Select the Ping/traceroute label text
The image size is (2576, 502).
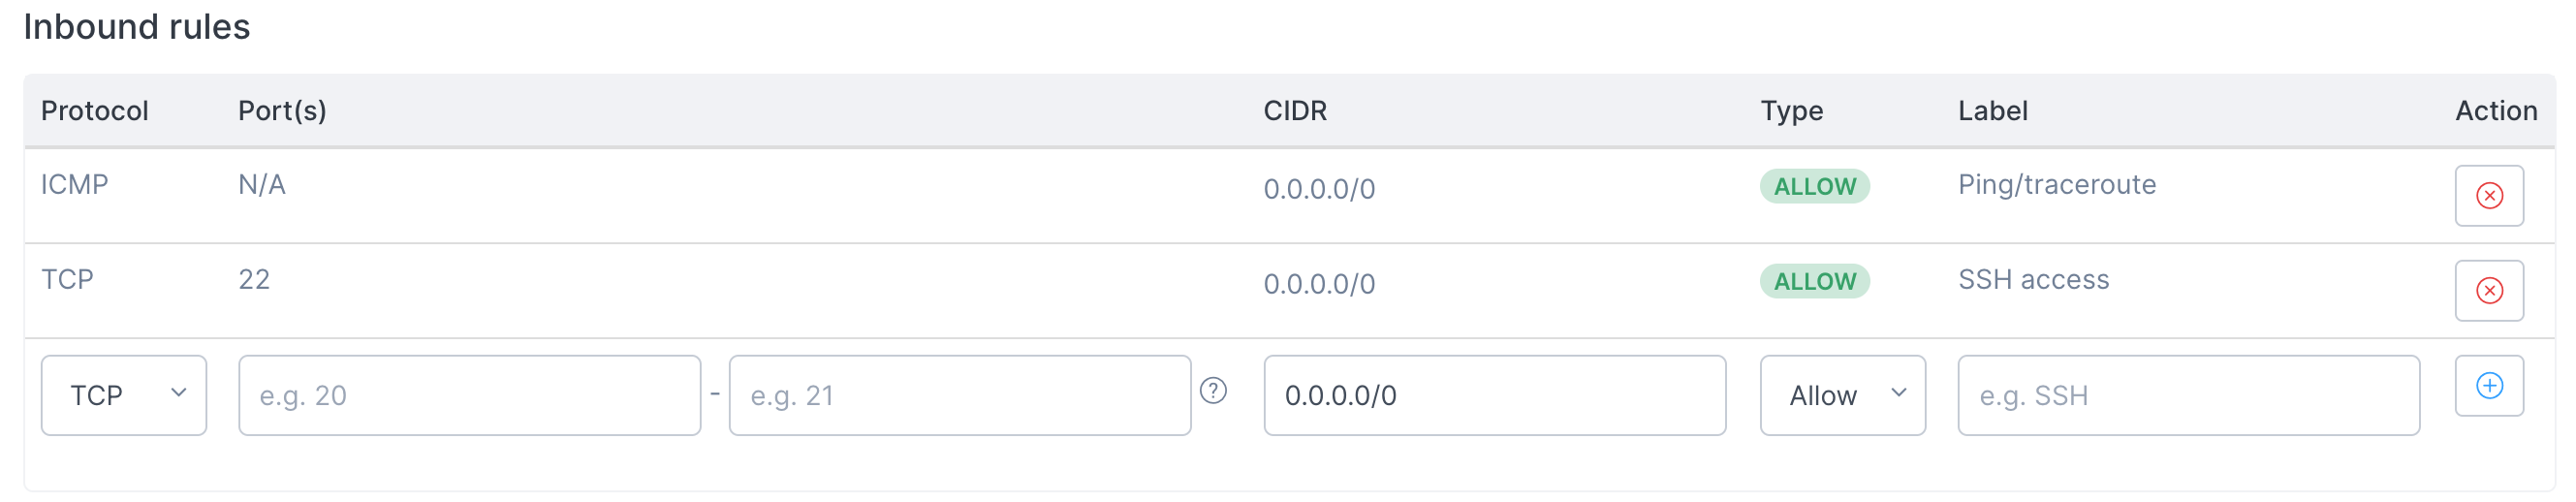click(2056, 185)
